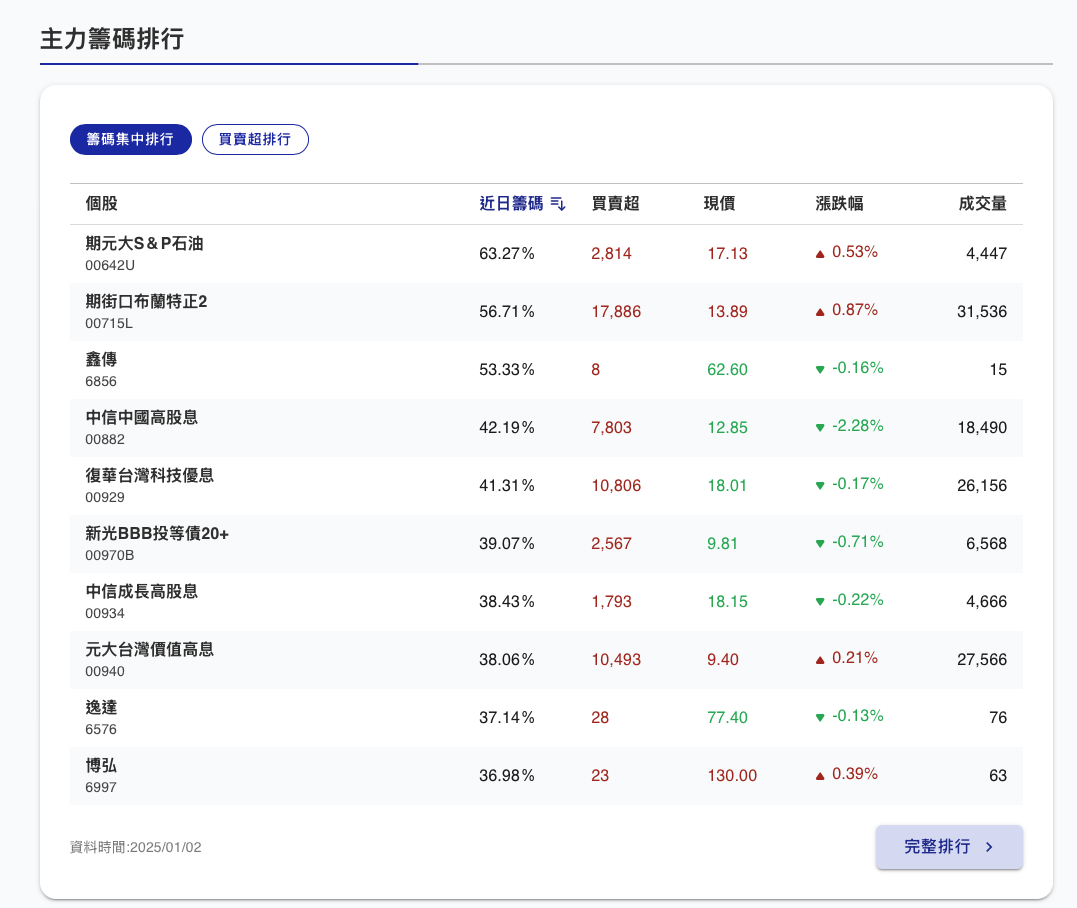Viewport: 1077px width, 908px height.
Task: Click the 成交量 column header
Action: coord(983,202)
